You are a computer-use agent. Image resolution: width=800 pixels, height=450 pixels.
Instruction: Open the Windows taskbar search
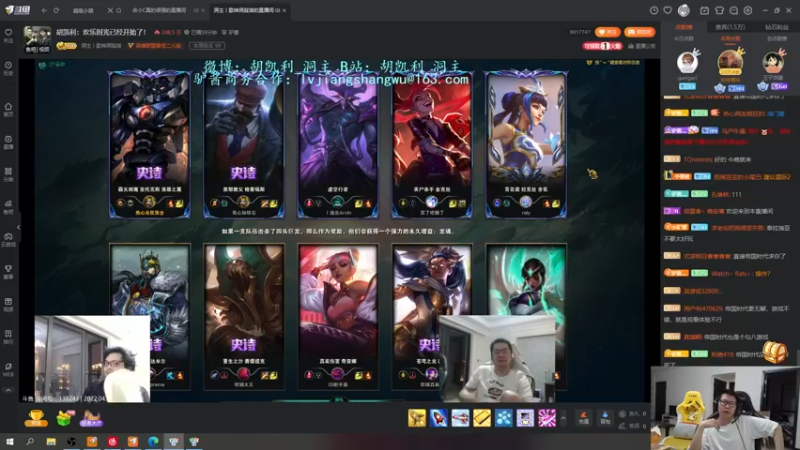tap(30, 441)
